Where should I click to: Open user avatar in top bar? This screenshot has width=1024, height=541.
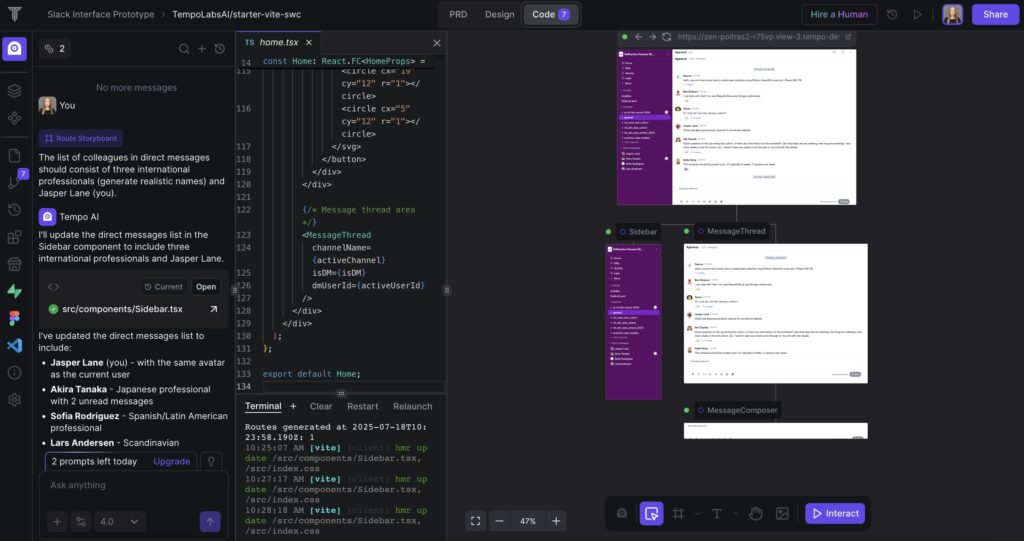point(952,14)
